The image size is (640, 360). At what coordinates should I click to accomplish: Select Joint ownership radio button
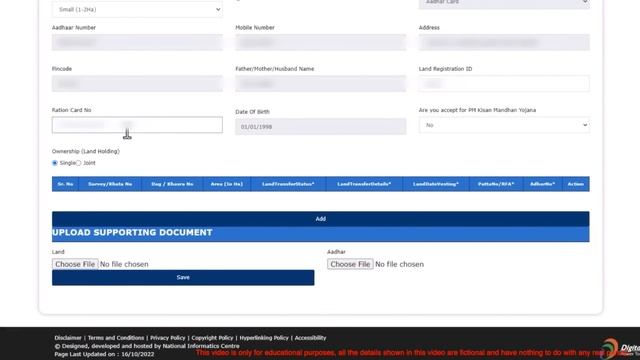78,163
